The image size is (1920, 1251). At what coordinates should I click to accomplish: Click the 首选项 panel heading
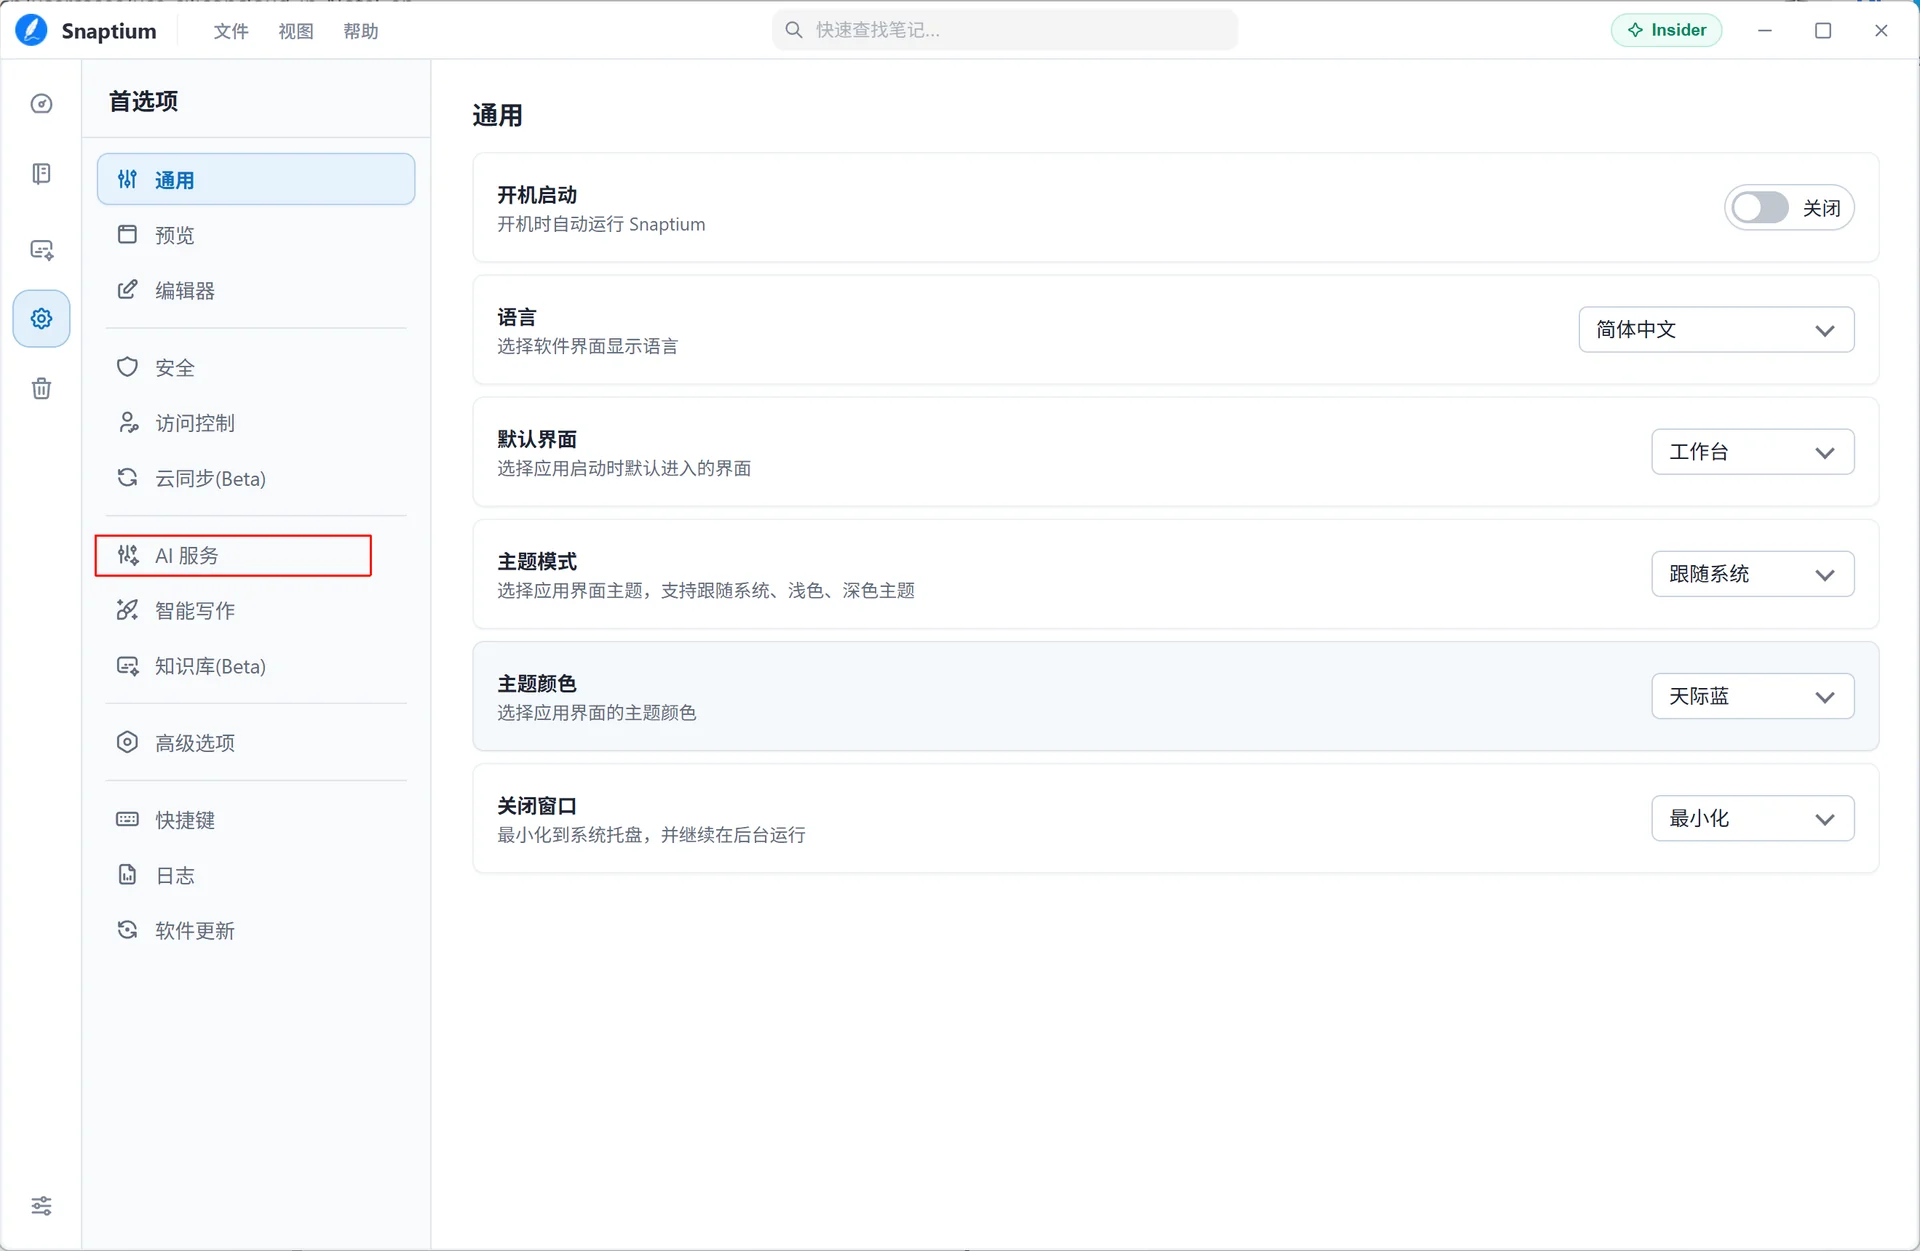tap(143, 101)
